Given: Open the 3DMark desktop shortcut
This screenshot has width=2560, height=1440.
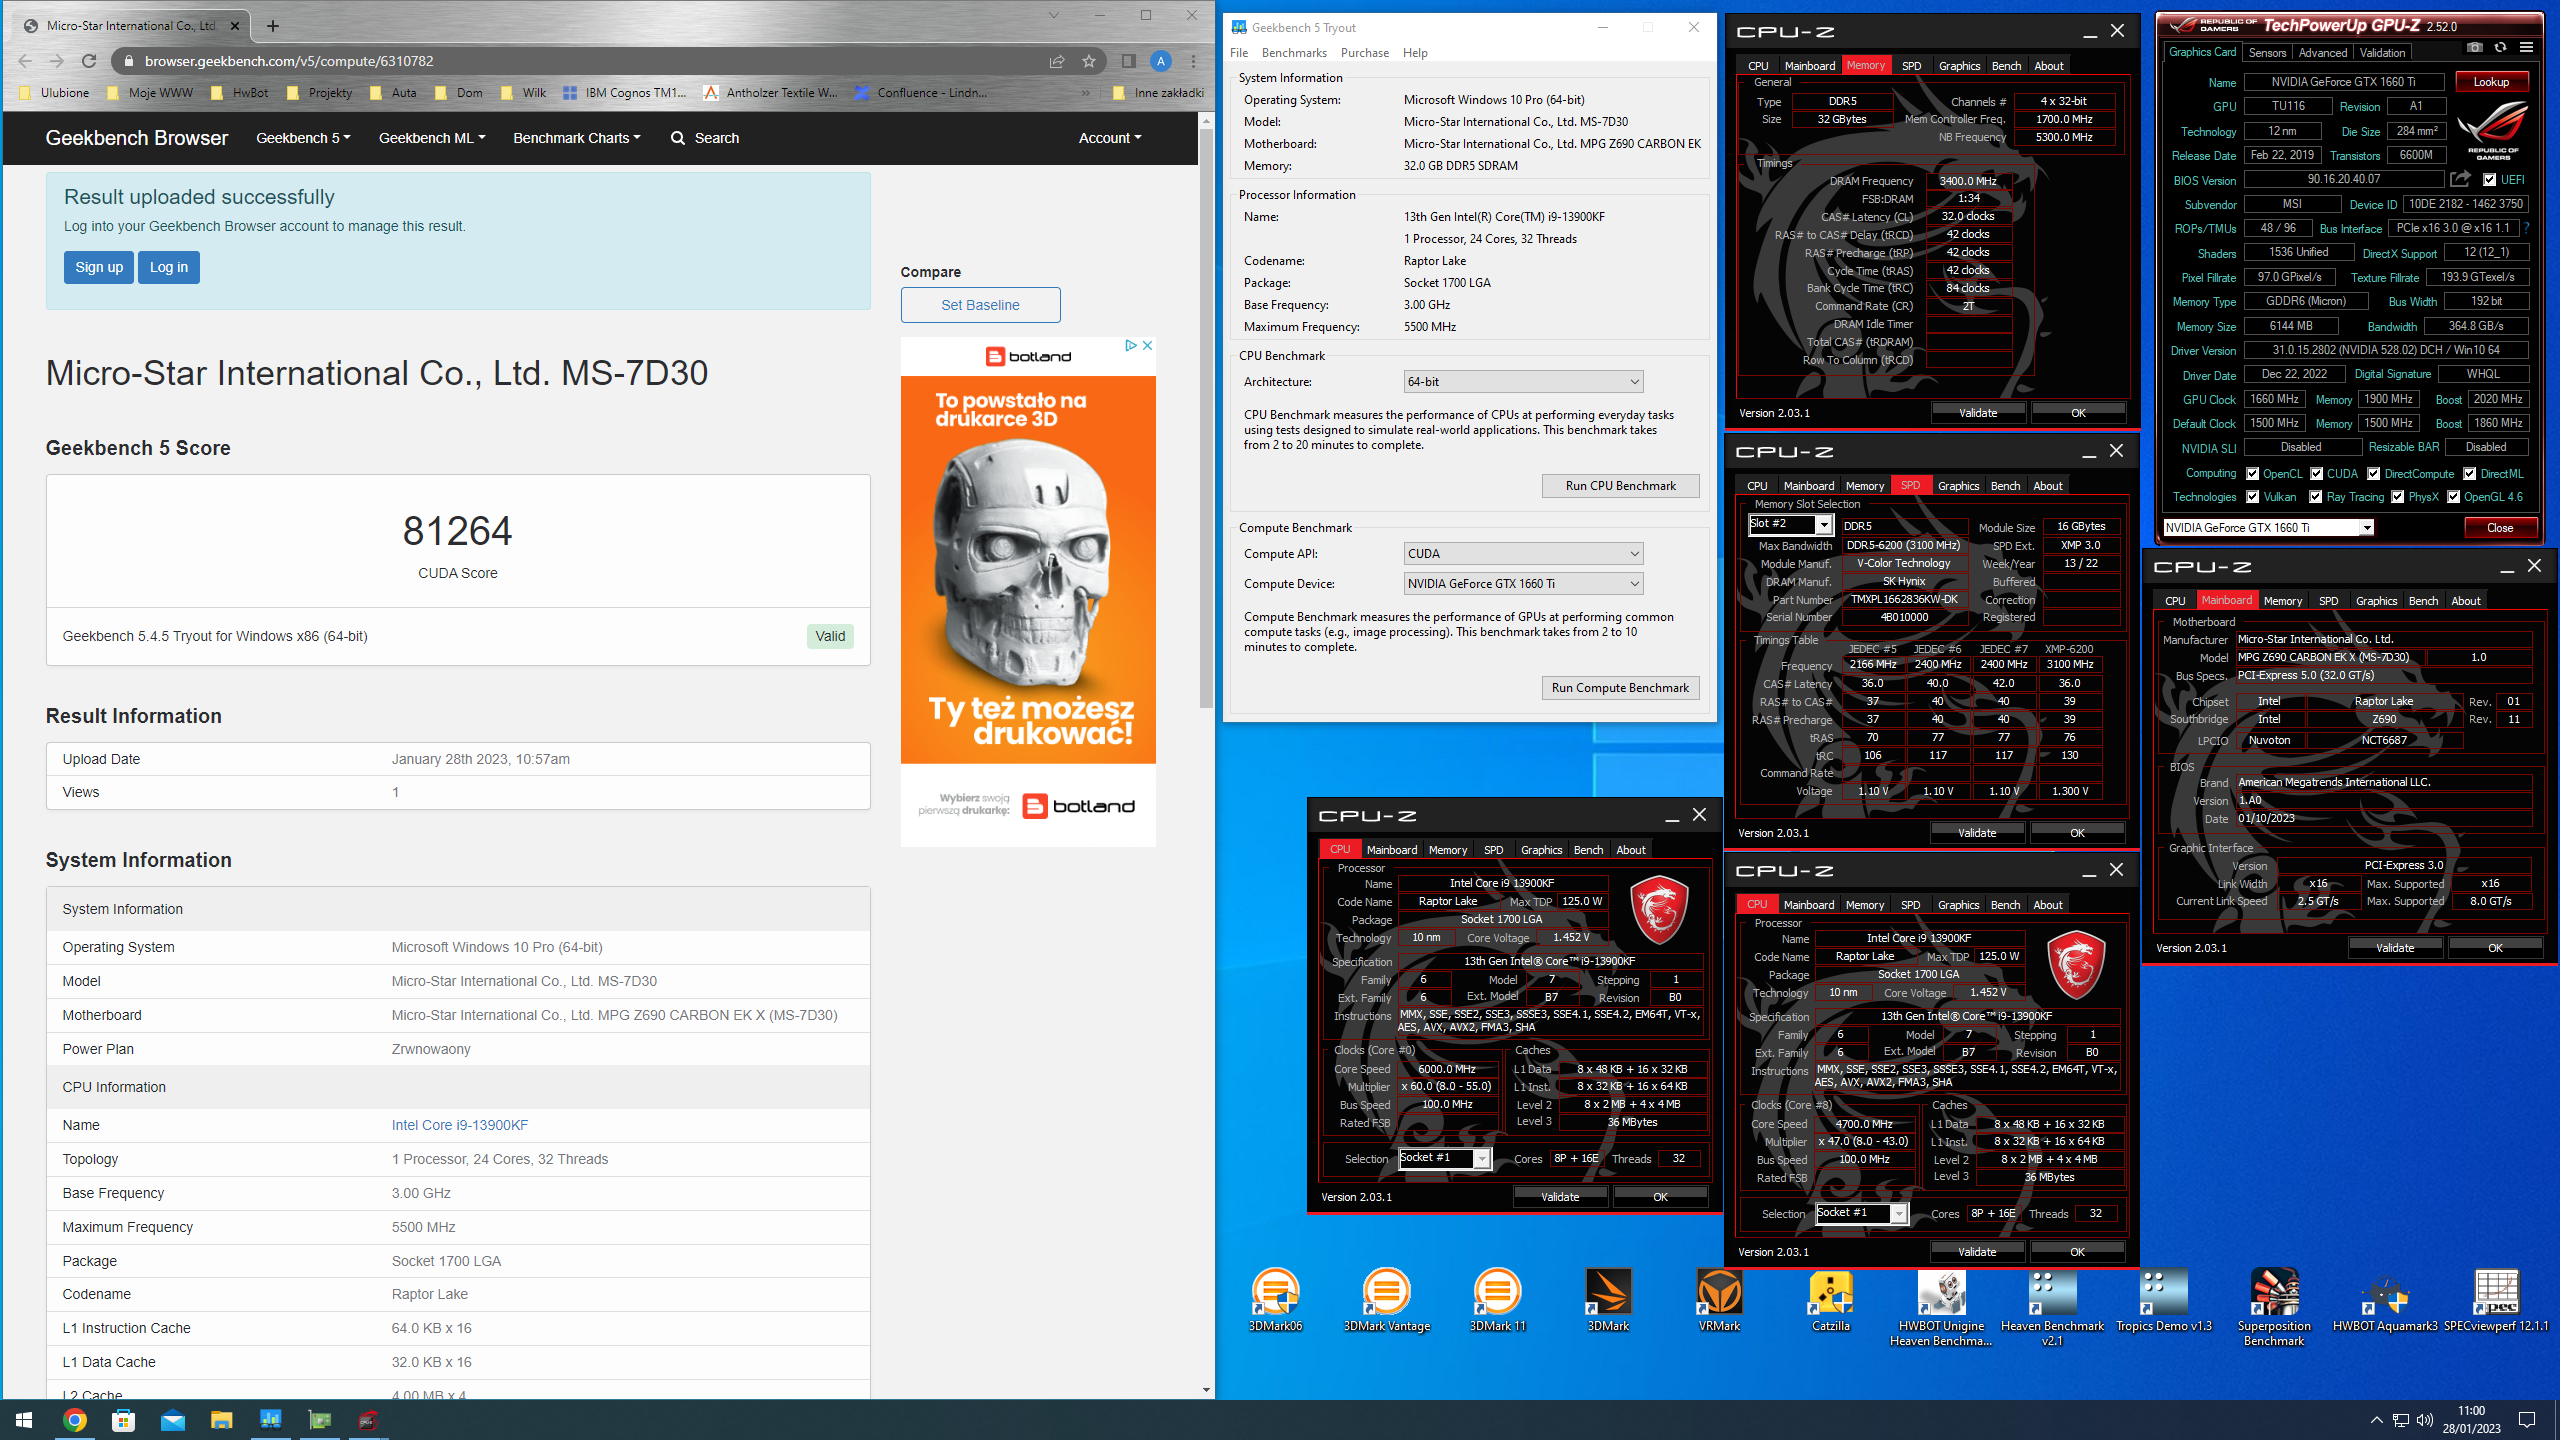Looking at the screenshot, I should (1608, 1300).
